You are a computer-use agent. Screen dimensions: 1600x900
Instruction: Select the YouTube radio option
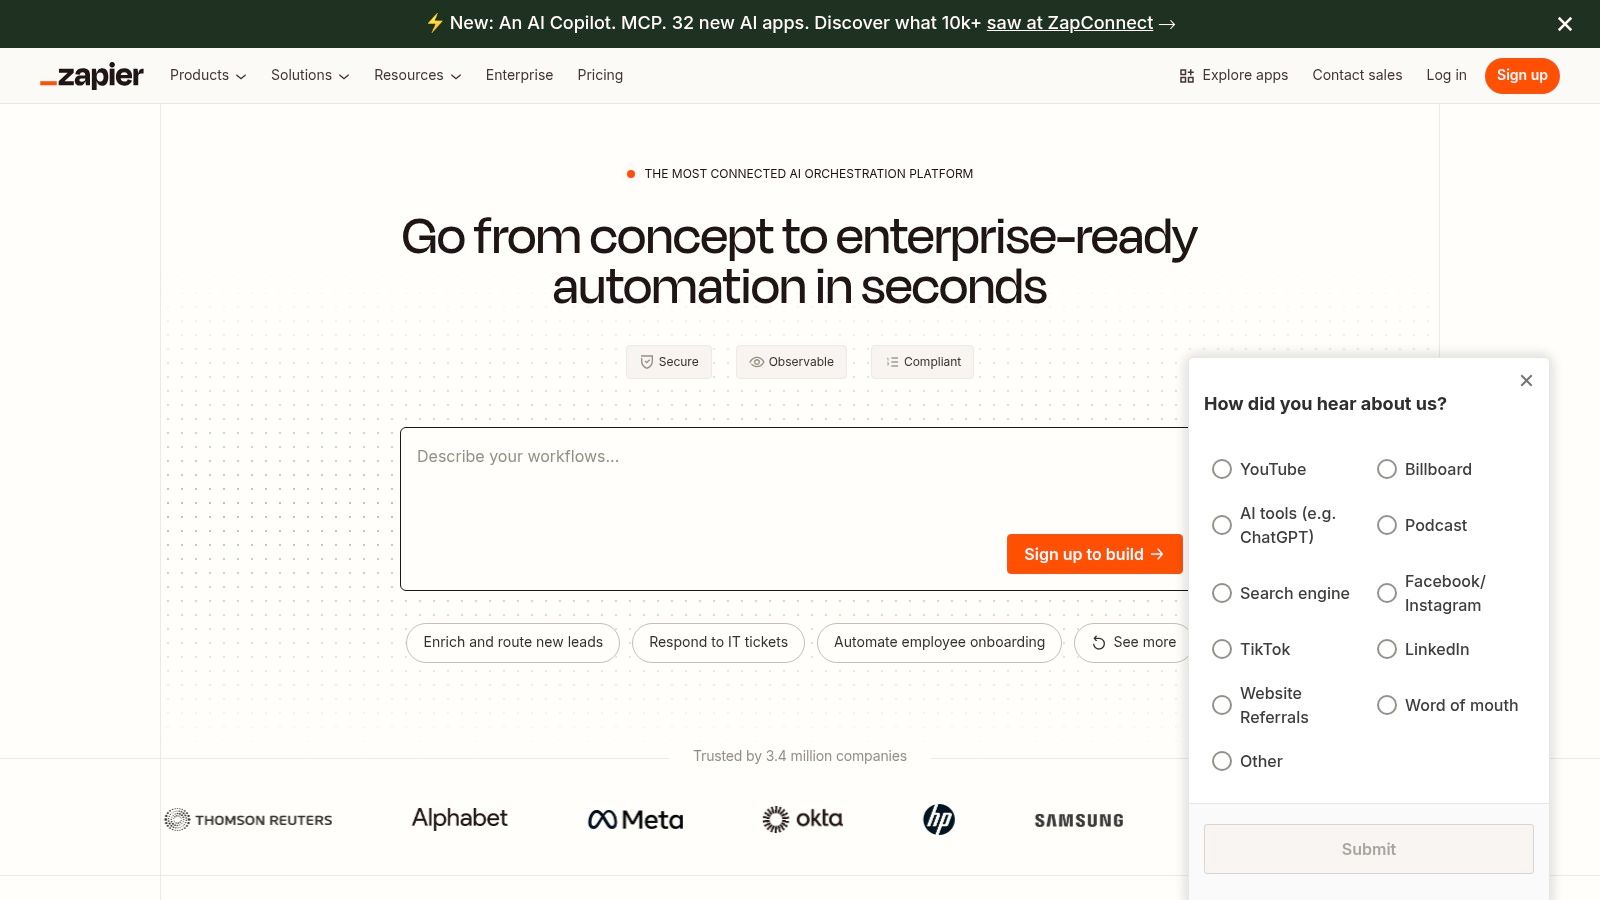pos(1222,469)
